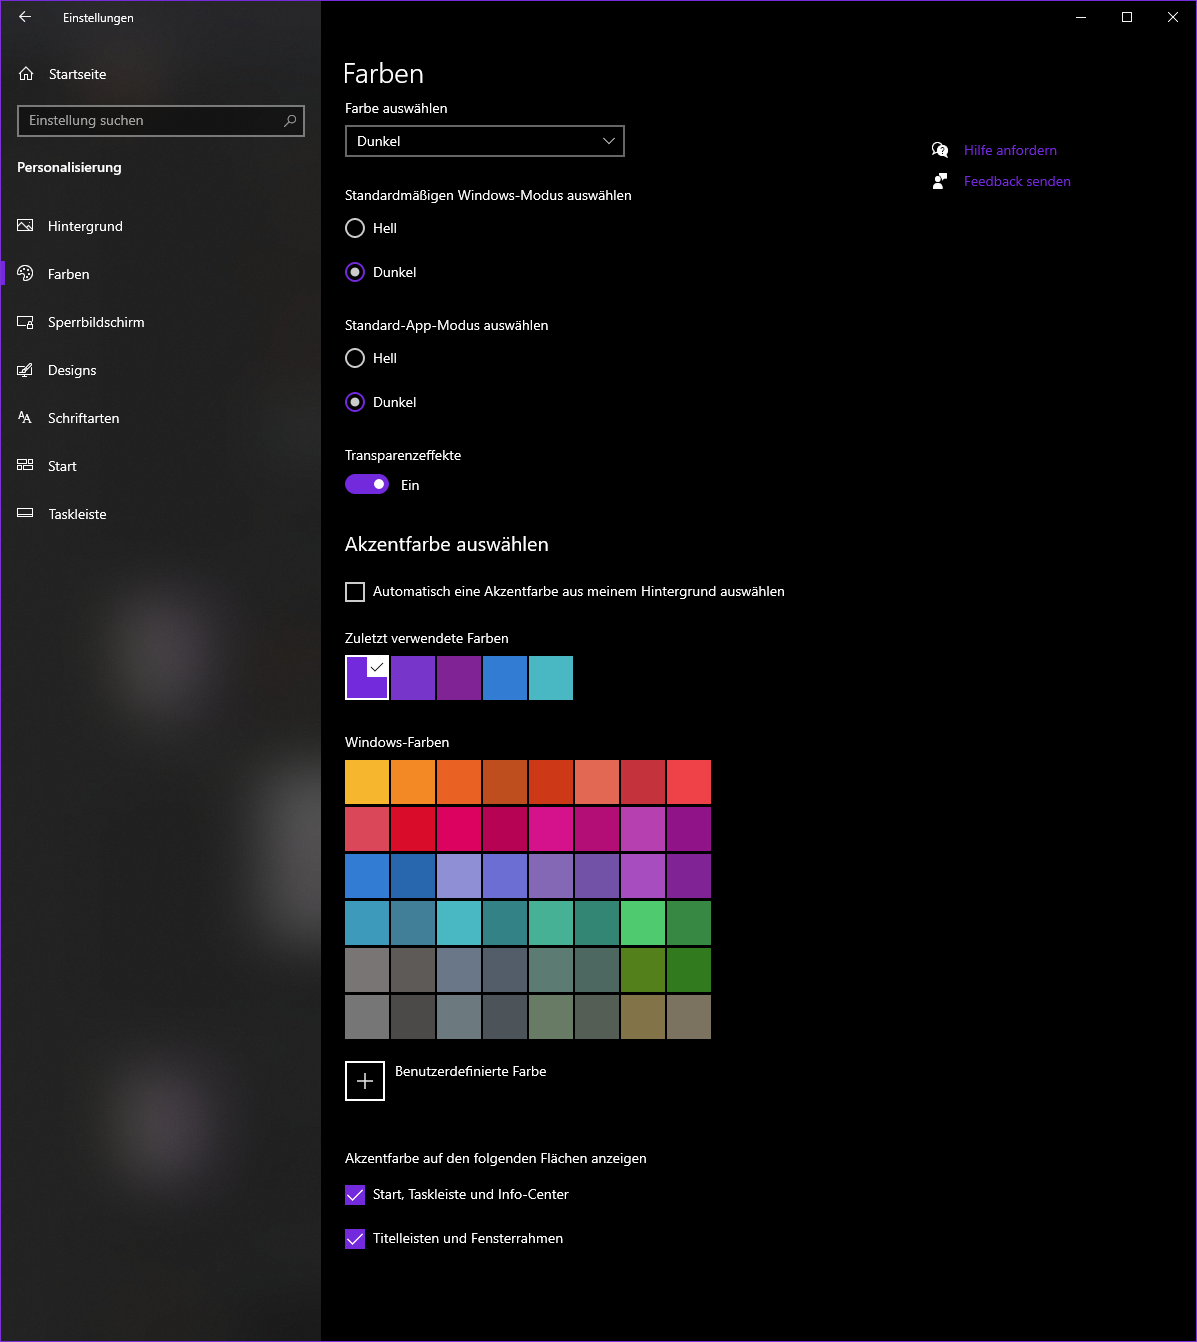Go to the Farben settings page
Image resolution: width=1197 pixels, height=1342 pixels.
tap(68, 274)
